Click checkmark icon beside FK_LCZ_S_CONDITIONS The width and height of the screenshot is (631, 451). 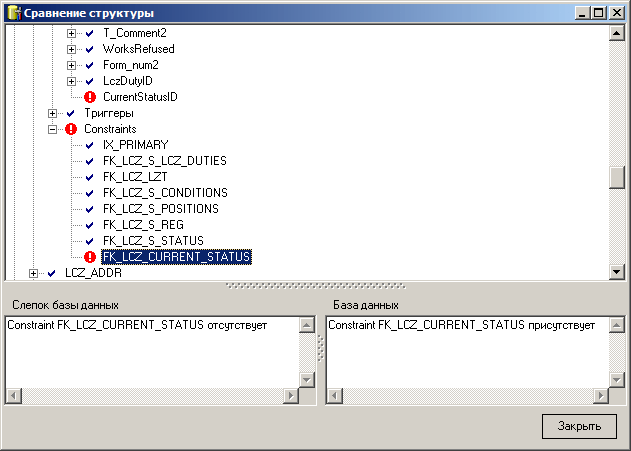pyautogui.click(x=90, y=193)
